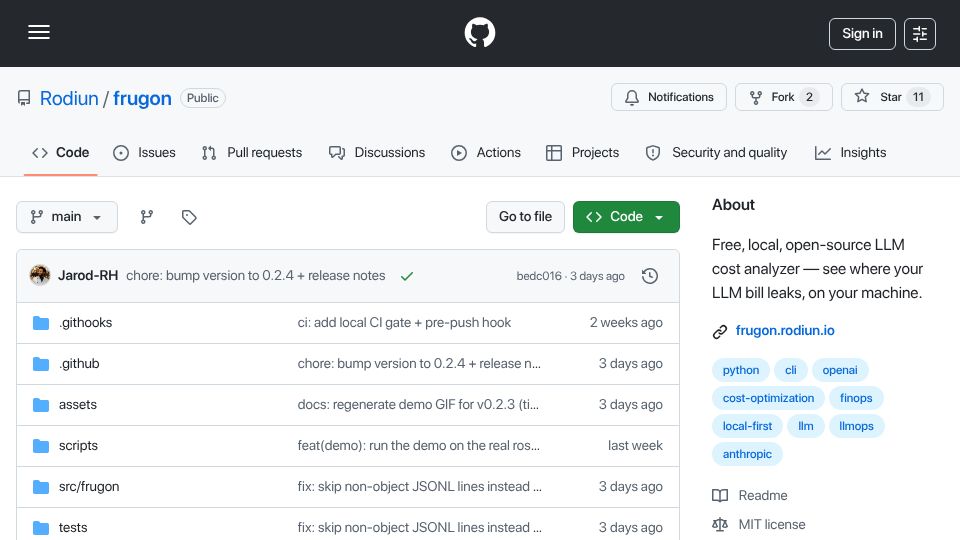View the fork count 2
The image size is (960, 540).
click(809, 97)
